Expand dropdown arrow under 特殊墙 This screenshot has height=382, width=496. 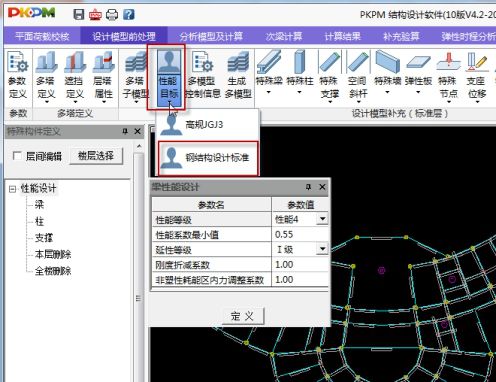click(x=387, y=92)
